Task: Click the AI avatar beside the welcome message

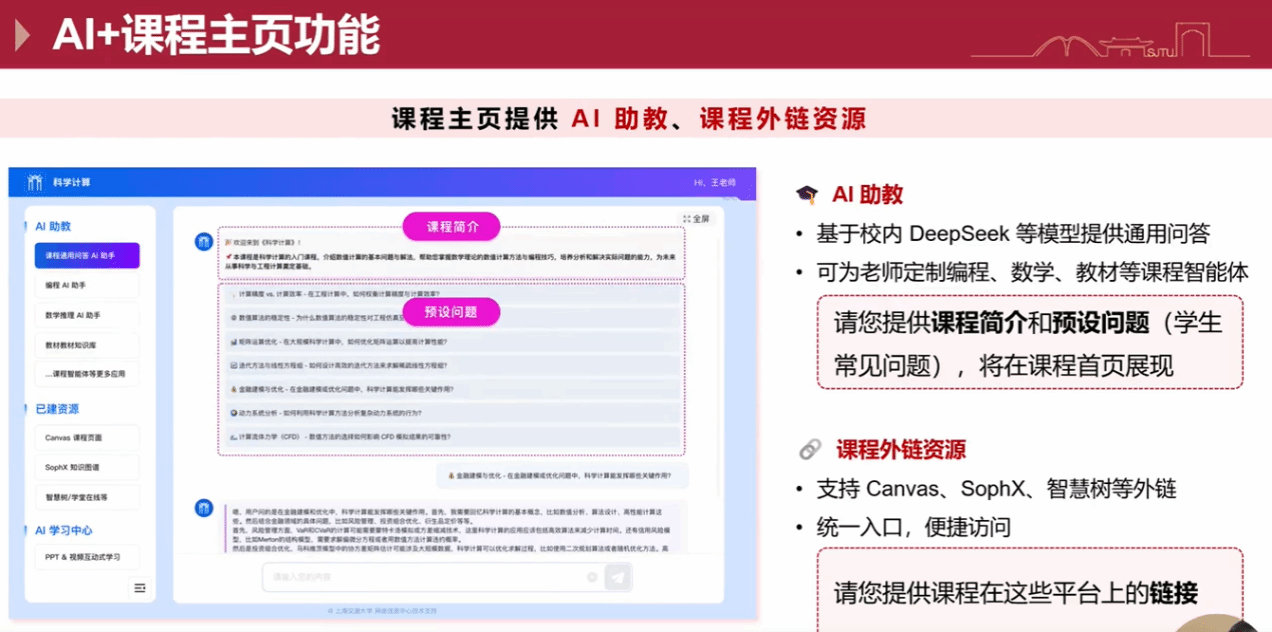Action: tap(204, 241)
